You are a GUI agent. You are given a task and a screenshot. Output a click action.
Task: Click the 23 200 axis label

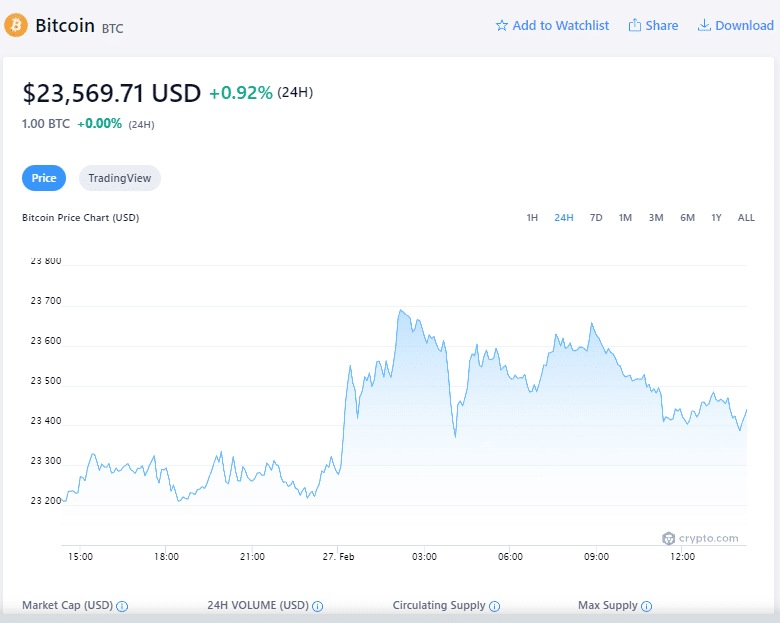46,501
